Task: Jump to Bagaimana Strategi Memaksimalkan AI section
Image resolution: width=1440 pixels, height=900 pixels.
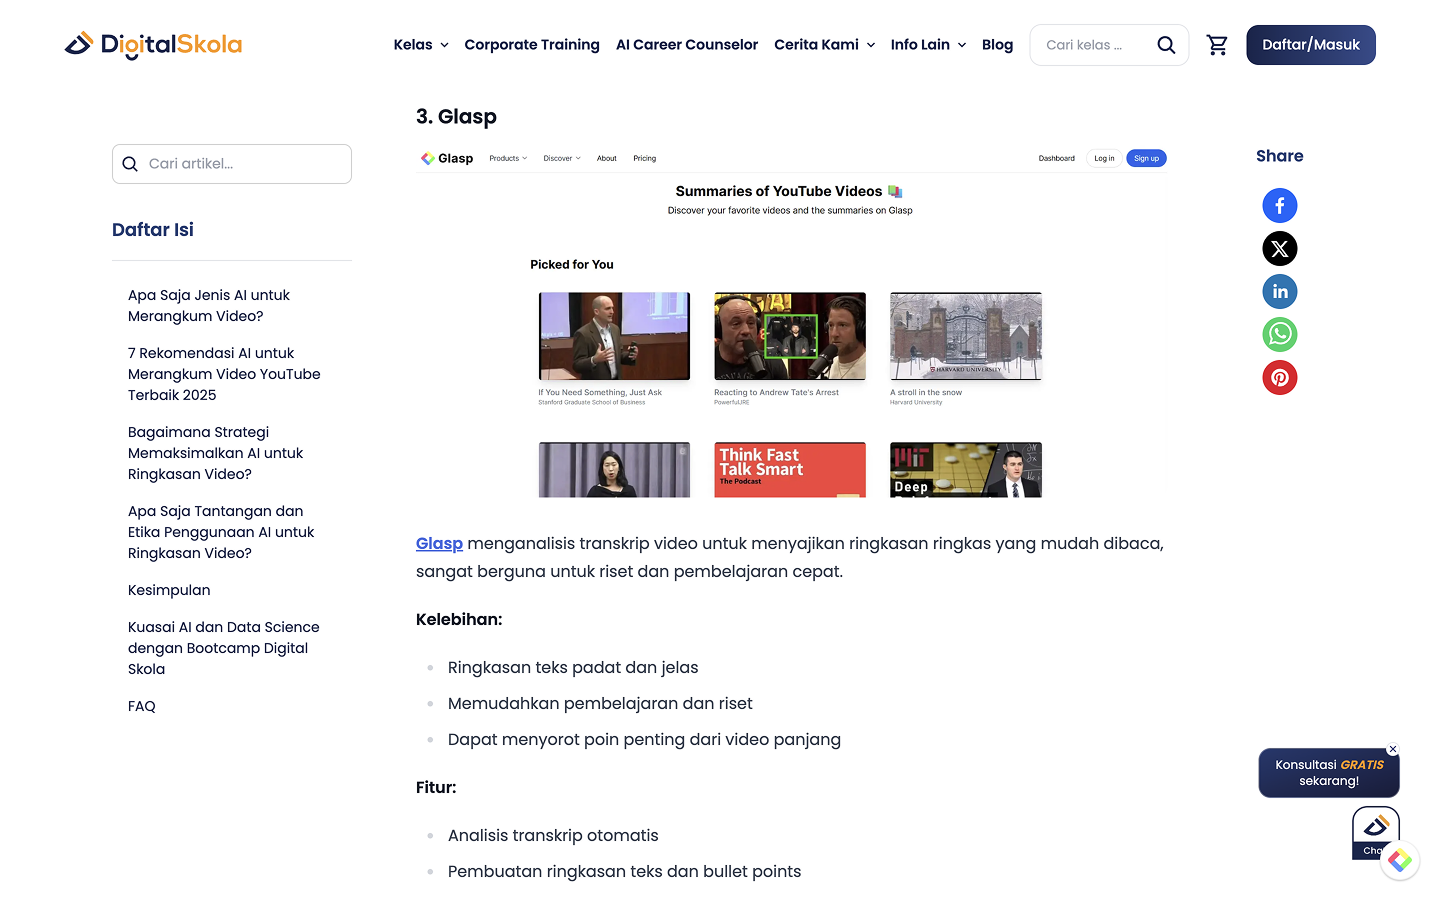Action: 215,453
